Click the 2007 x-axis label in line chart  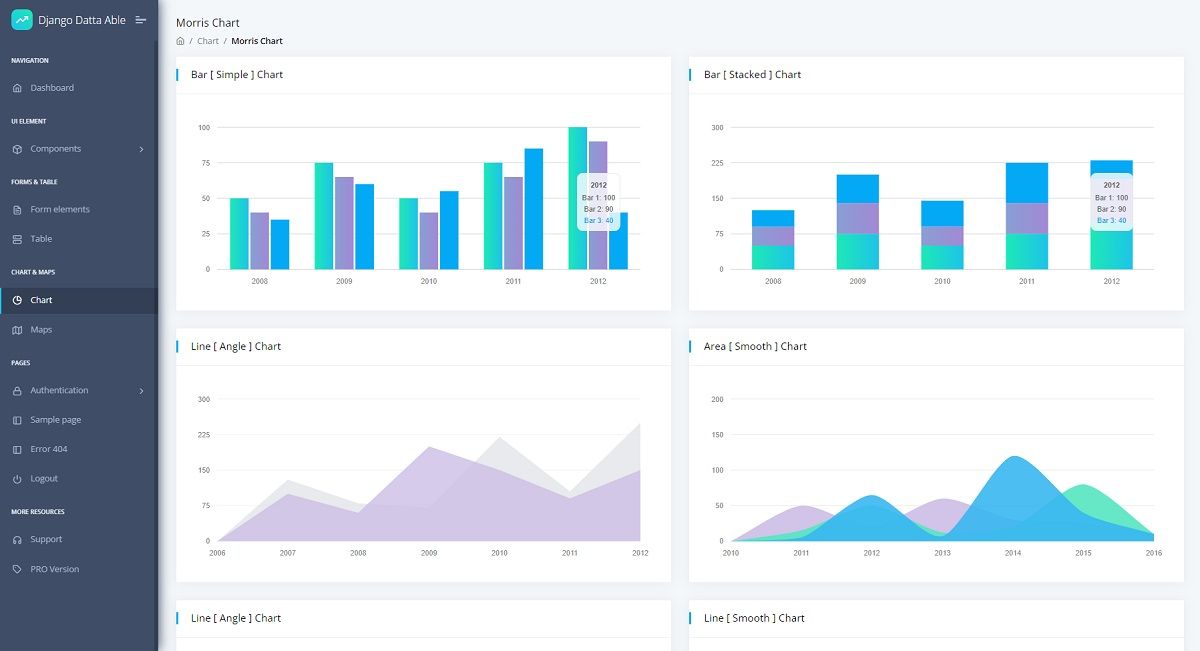pos(288,553)
